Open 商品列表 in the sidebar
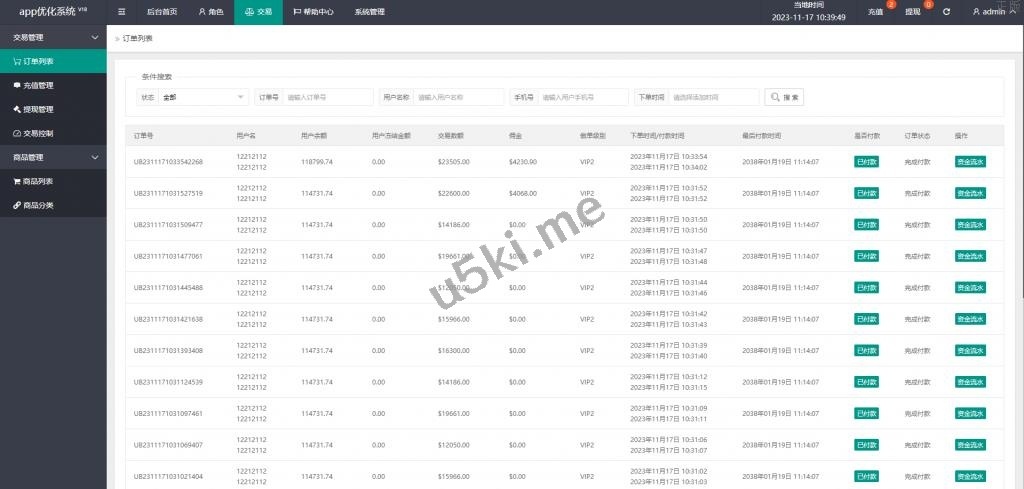1024x489 pixels. point(38,181)
